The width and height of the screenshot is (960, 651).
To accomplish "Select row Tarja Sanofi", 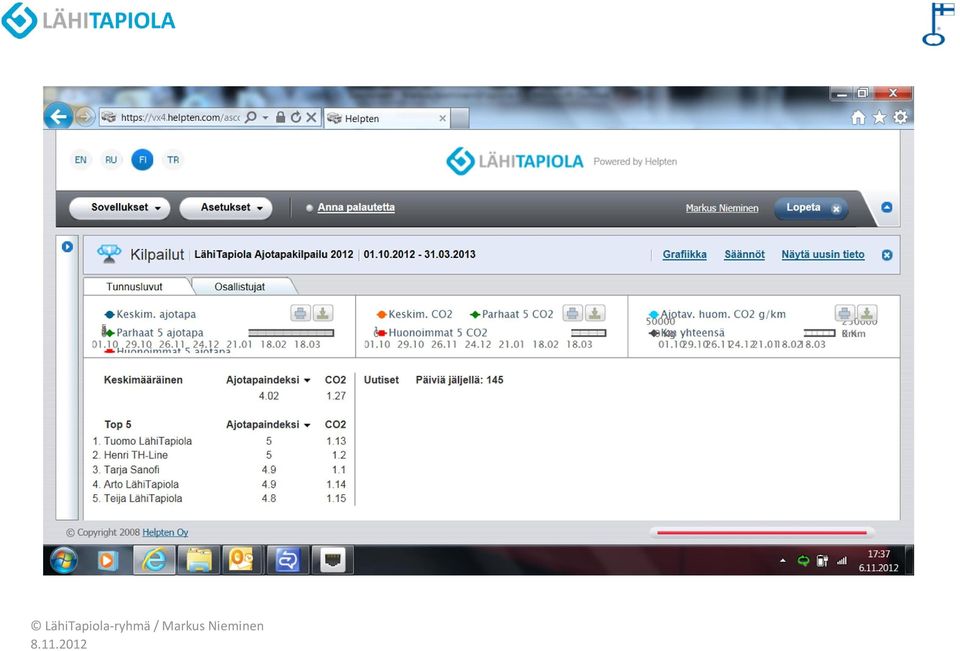I will 219,470.
